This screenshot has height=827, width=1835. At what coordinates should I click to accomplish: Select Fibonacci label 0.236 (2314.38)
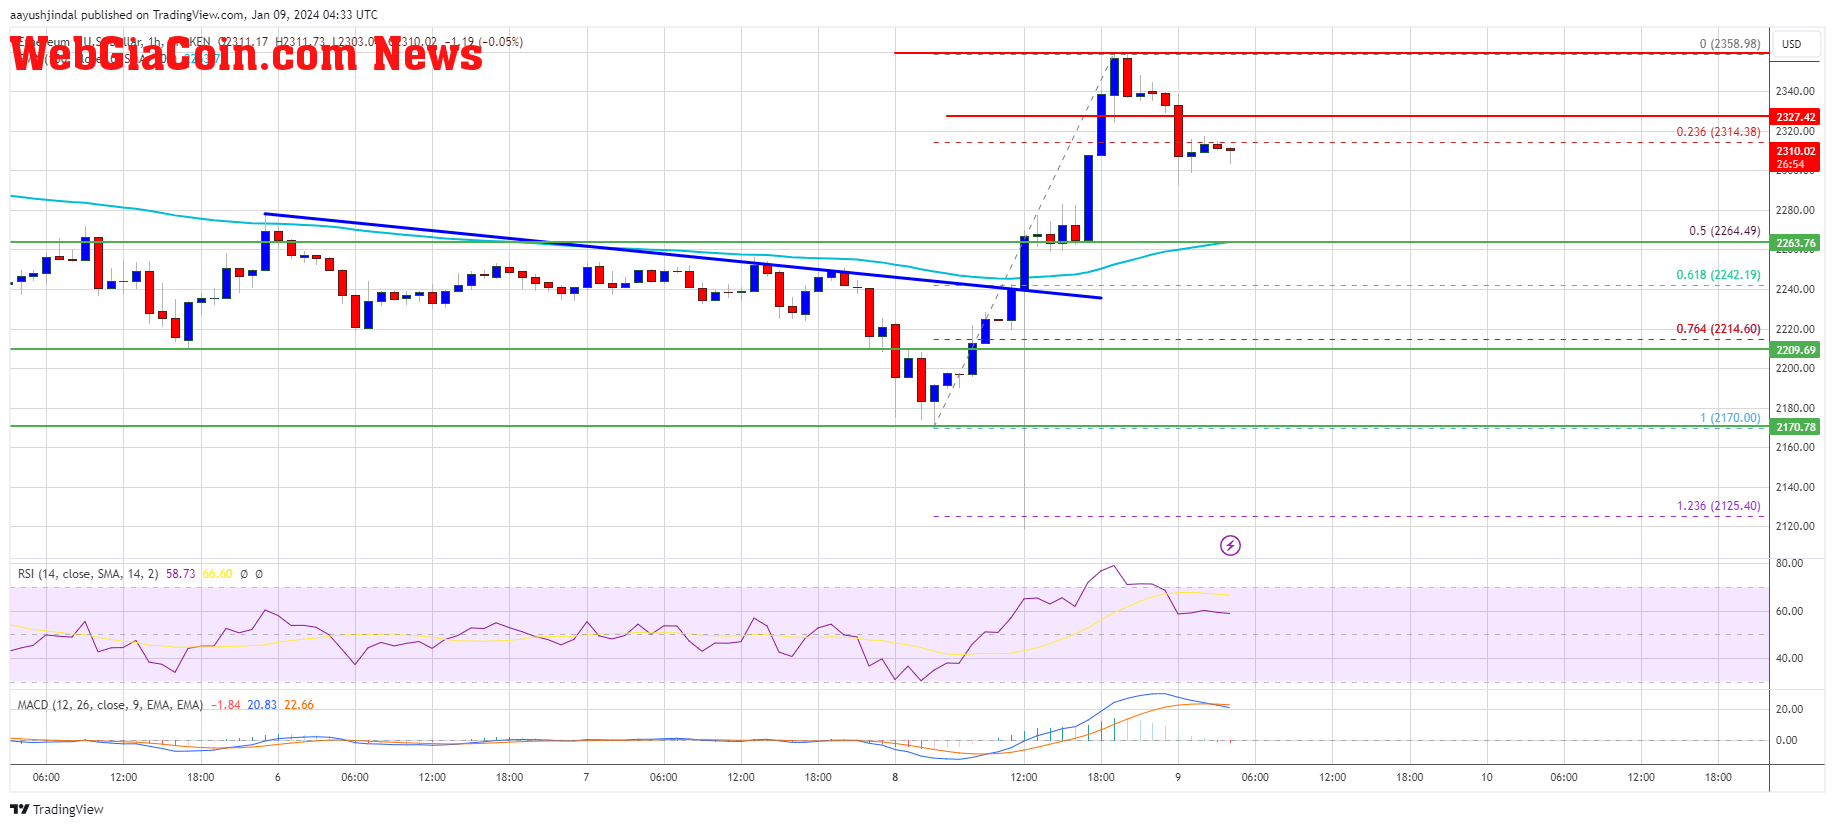click(1718, 132)
